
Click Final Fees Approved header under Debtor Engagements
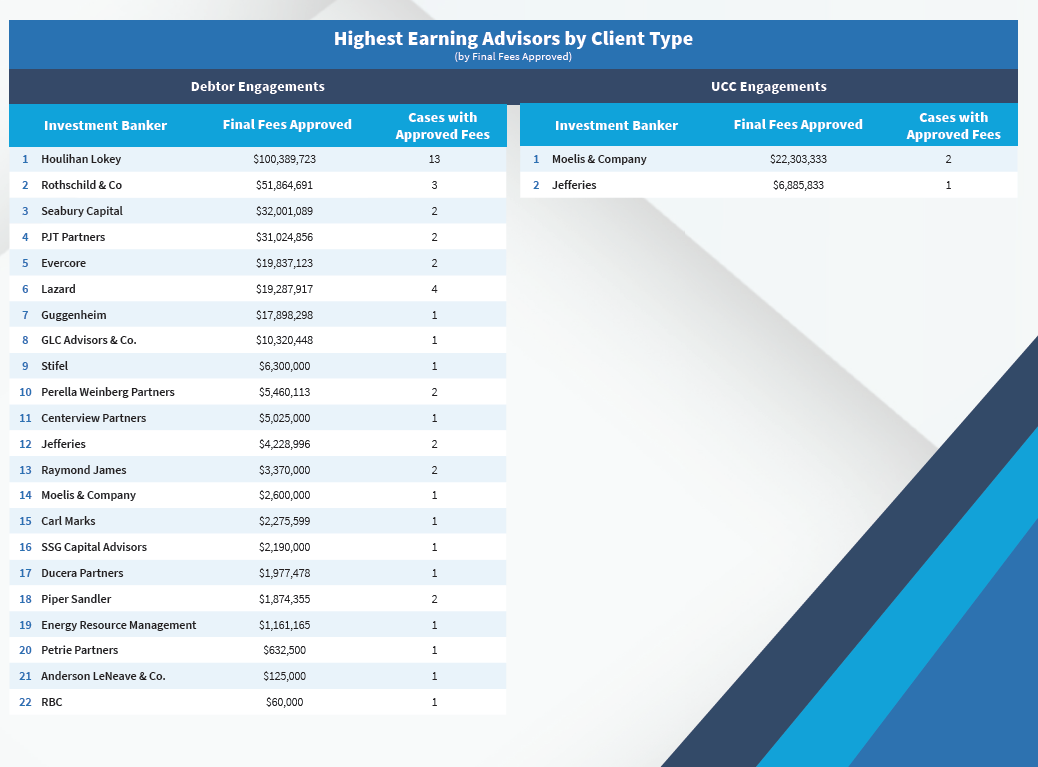point(287,125)
